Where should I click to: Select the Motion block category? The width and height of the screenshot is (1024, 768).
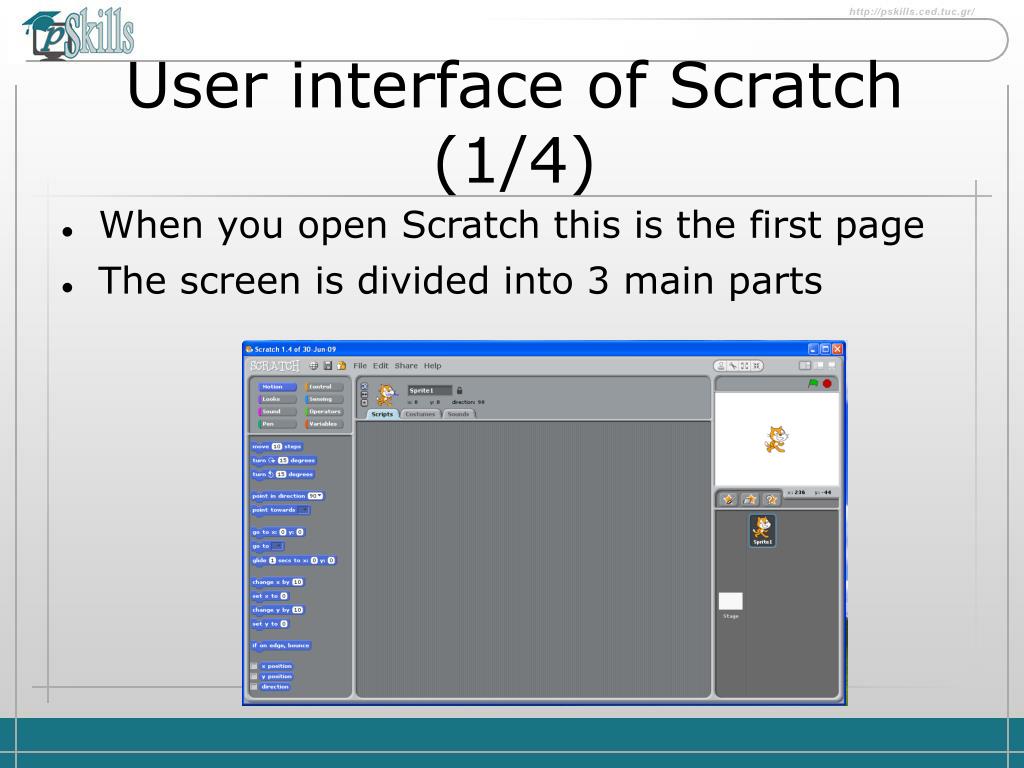tap(277, 387)
